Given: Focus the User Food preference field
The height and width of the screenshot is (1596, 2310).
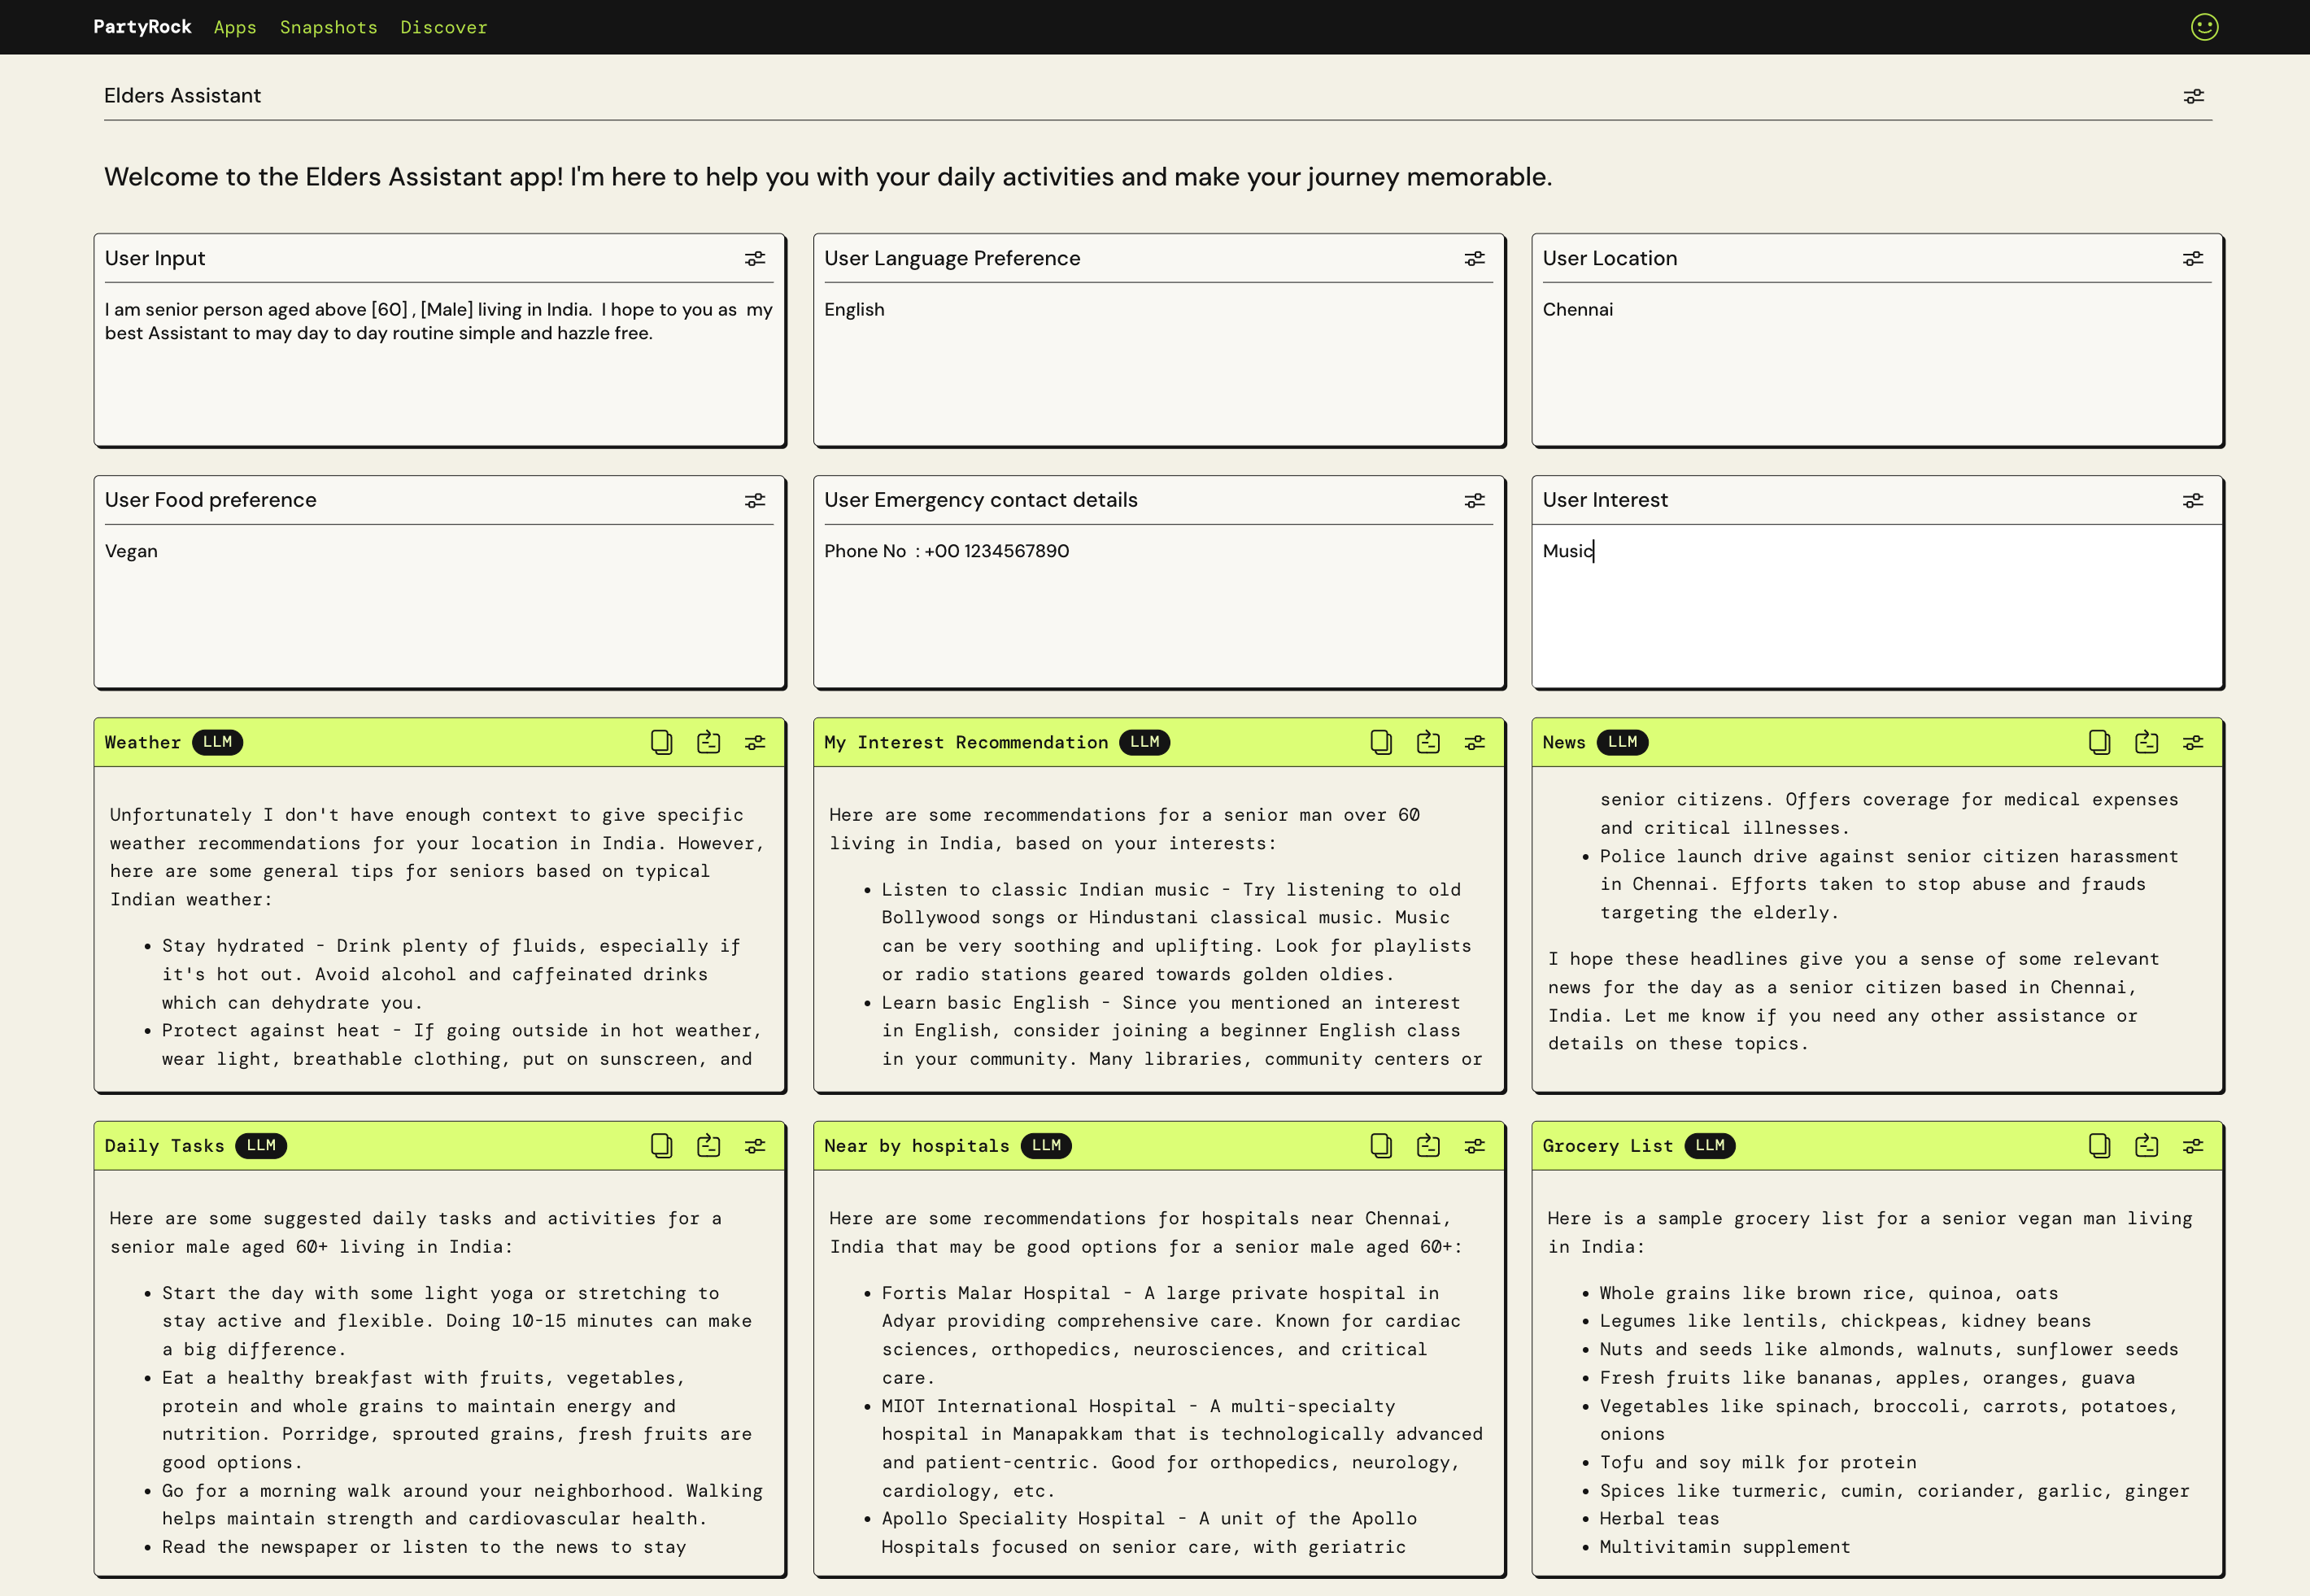Looking at the screenshot, I should click(x=439, y=600).
